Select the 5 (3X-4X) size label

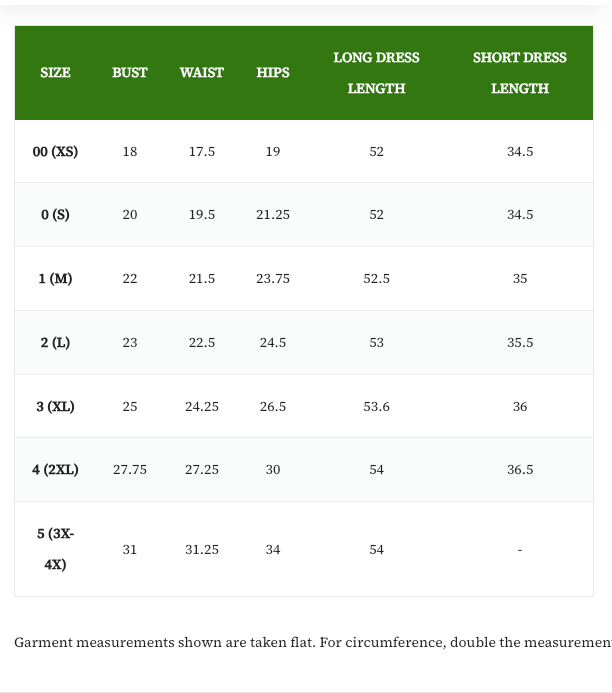pos(55,549)
